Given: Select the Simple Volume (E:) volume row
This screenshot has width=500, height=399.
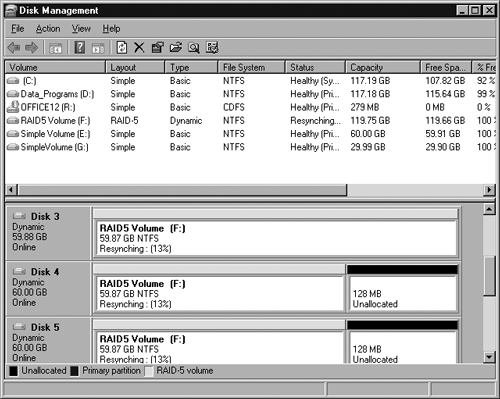Looking at the screenshot, I should [x=251, y=134].
